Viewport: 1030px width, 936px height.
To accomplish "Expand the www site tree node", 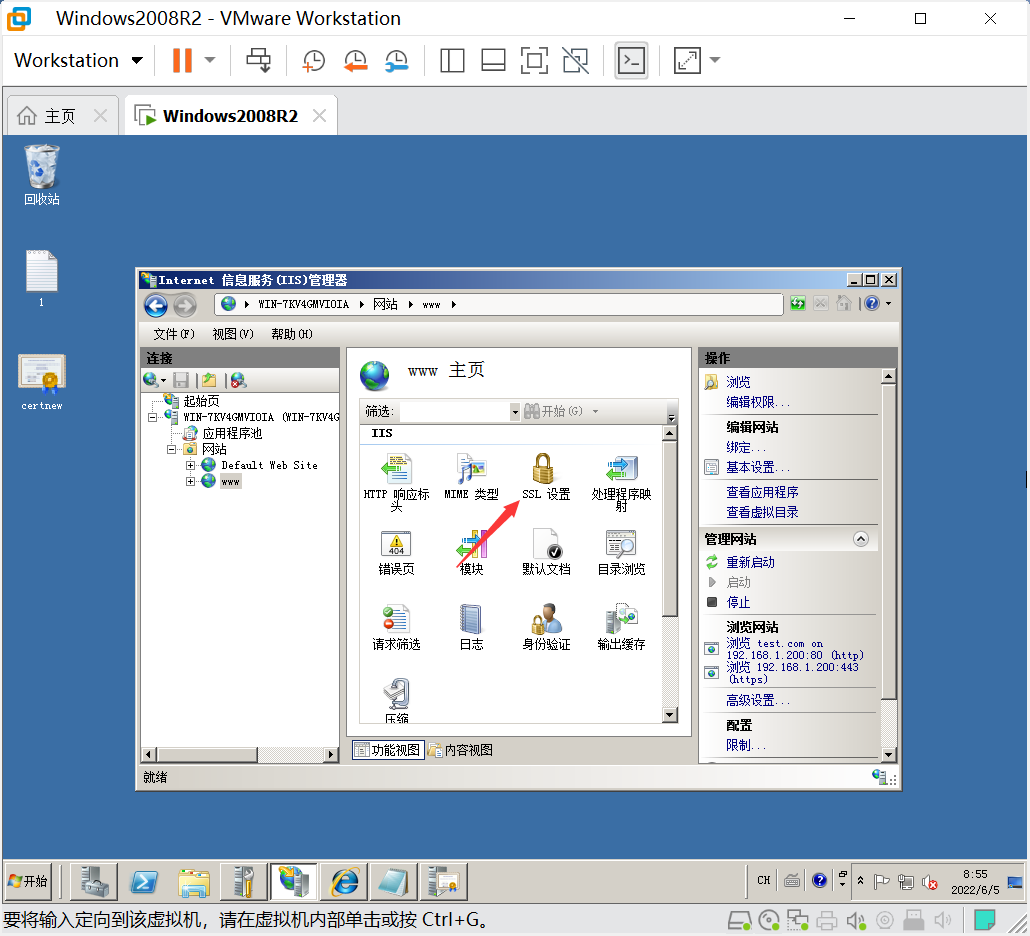I will [190, 481].
